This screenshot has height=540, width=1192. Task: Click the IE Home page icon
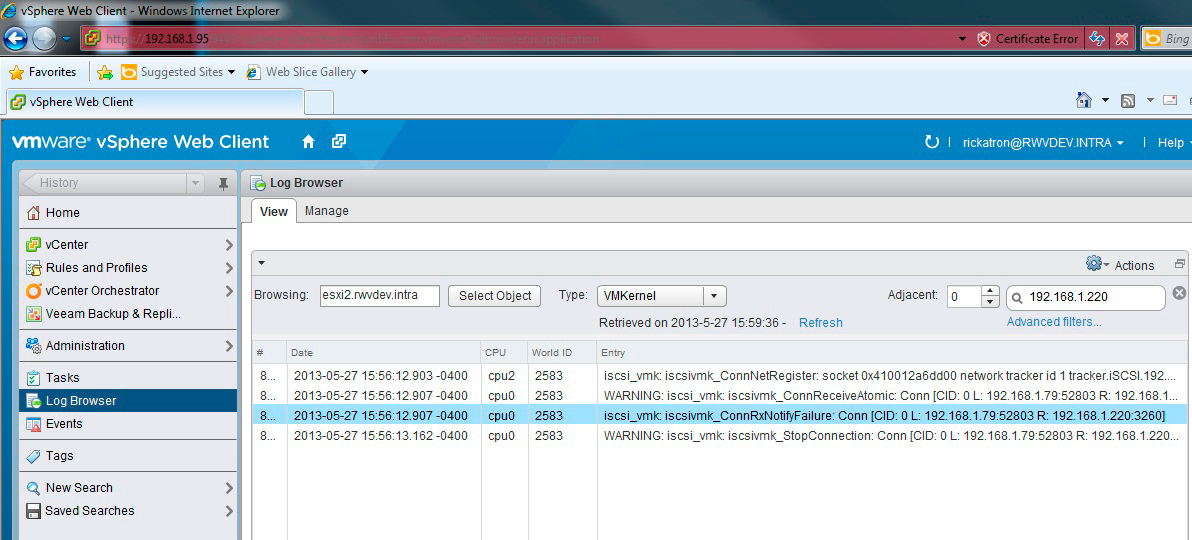(1084, 100)
